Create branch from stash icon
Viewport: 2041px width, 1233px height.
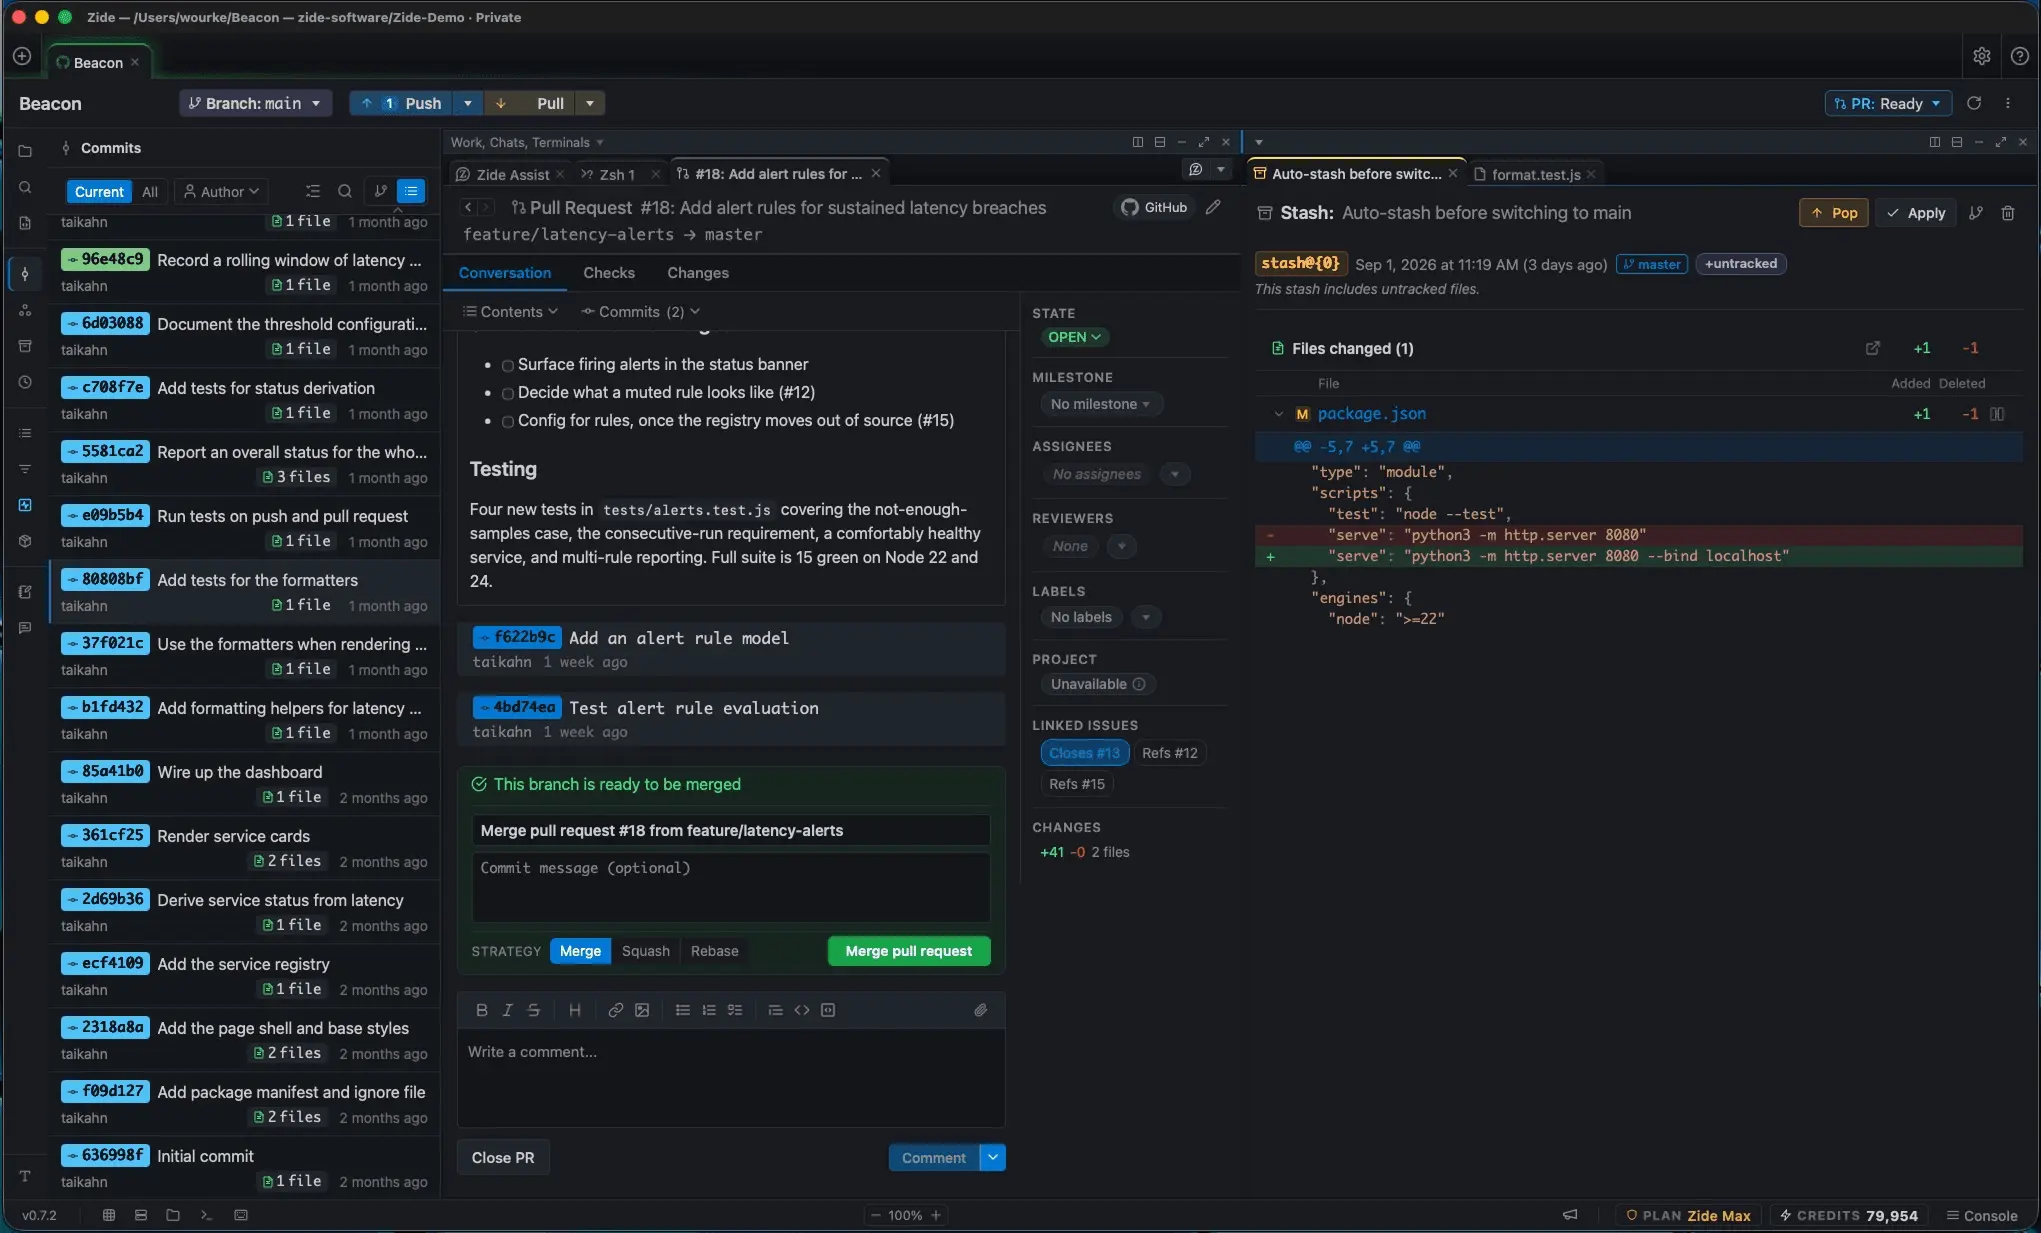1975,213
